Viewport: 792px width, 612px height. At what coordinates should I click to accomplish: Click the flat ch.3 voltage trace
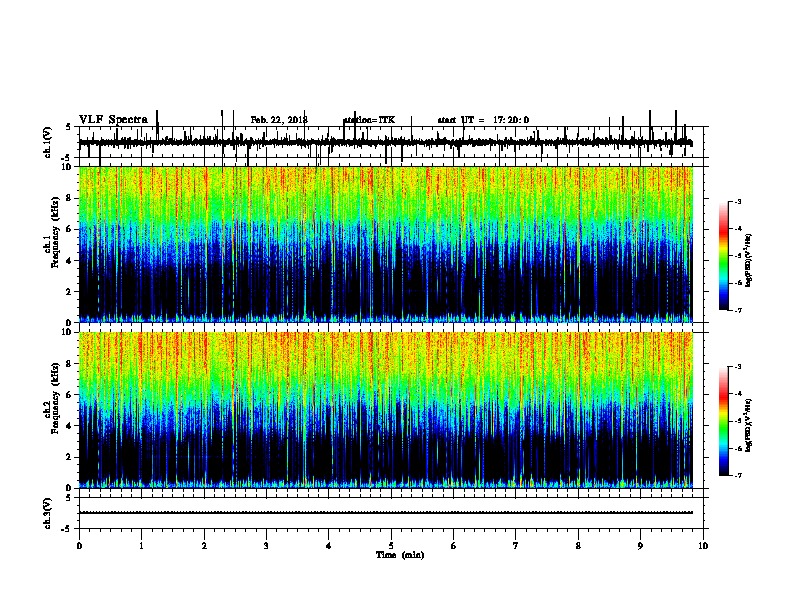pyautogui.click(x=385, y=513)
